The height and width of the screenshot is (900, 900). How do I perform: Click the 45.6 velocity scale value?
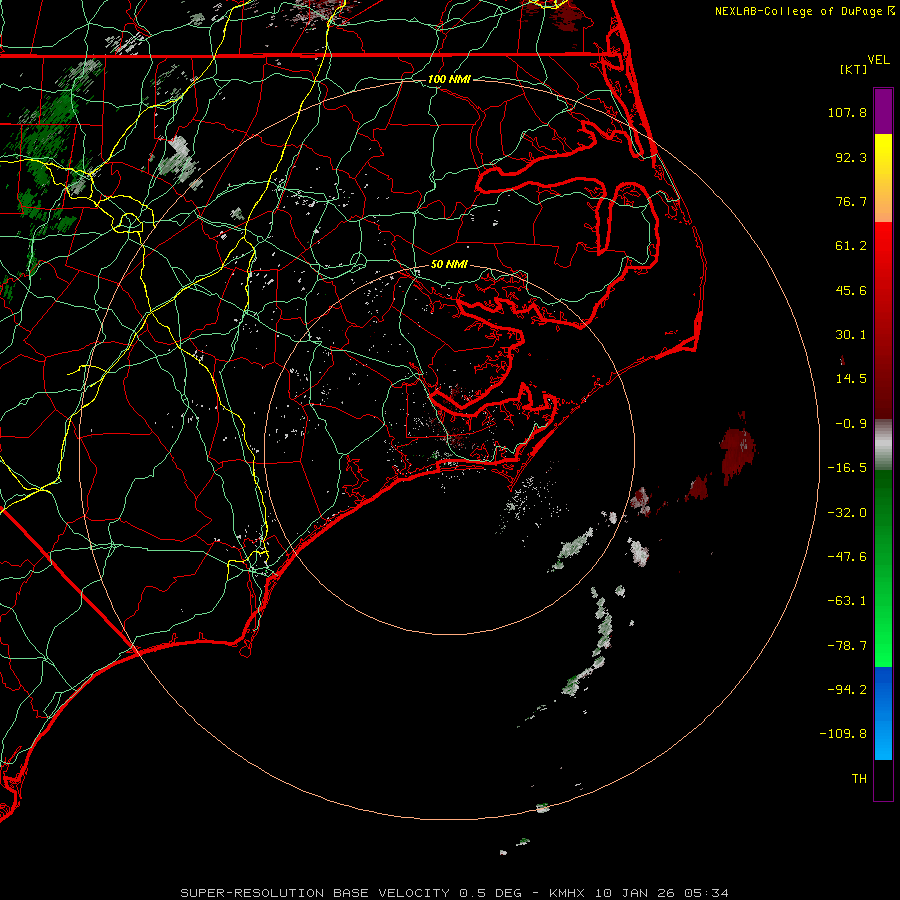pyautogui.click(x=851, y=290)
